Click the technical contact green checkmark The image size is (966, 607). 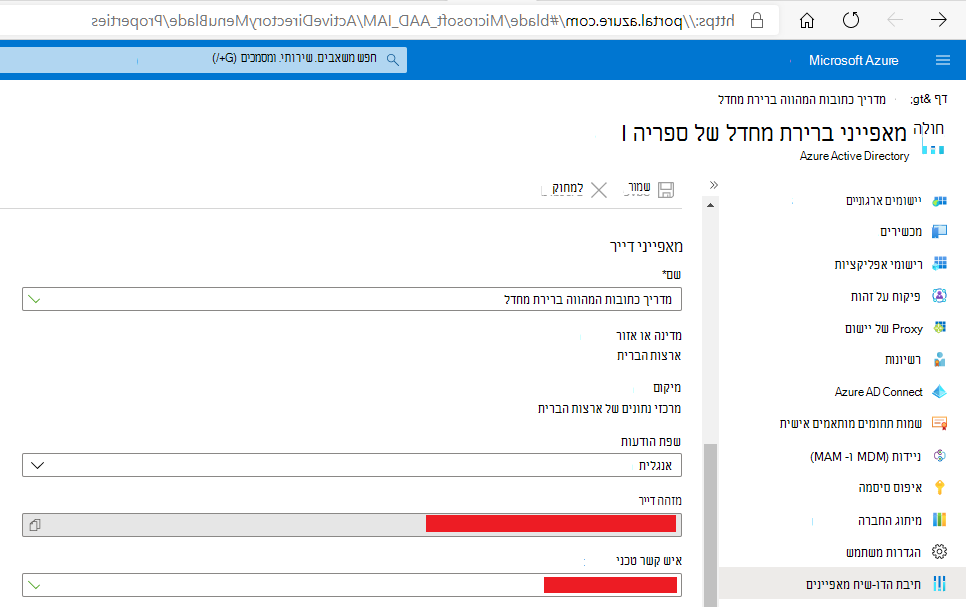34,585
